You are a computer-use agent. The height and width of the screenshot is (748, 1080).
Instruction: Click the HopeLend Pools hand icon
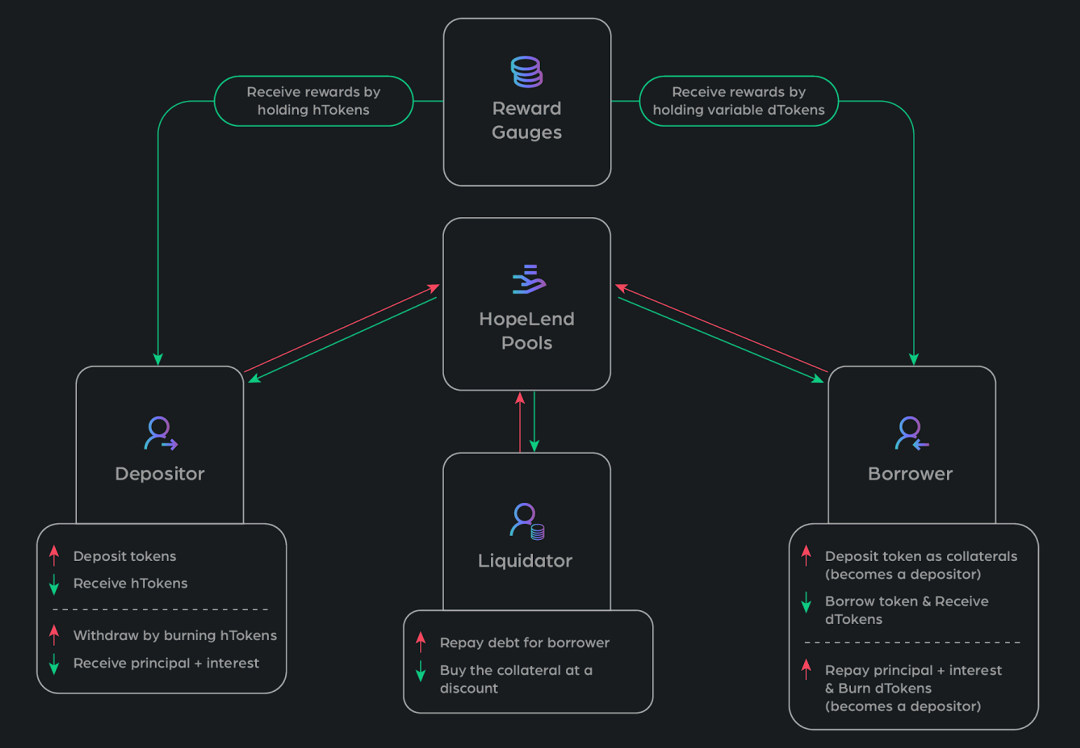pyautogui.click(x=529, y=279)
